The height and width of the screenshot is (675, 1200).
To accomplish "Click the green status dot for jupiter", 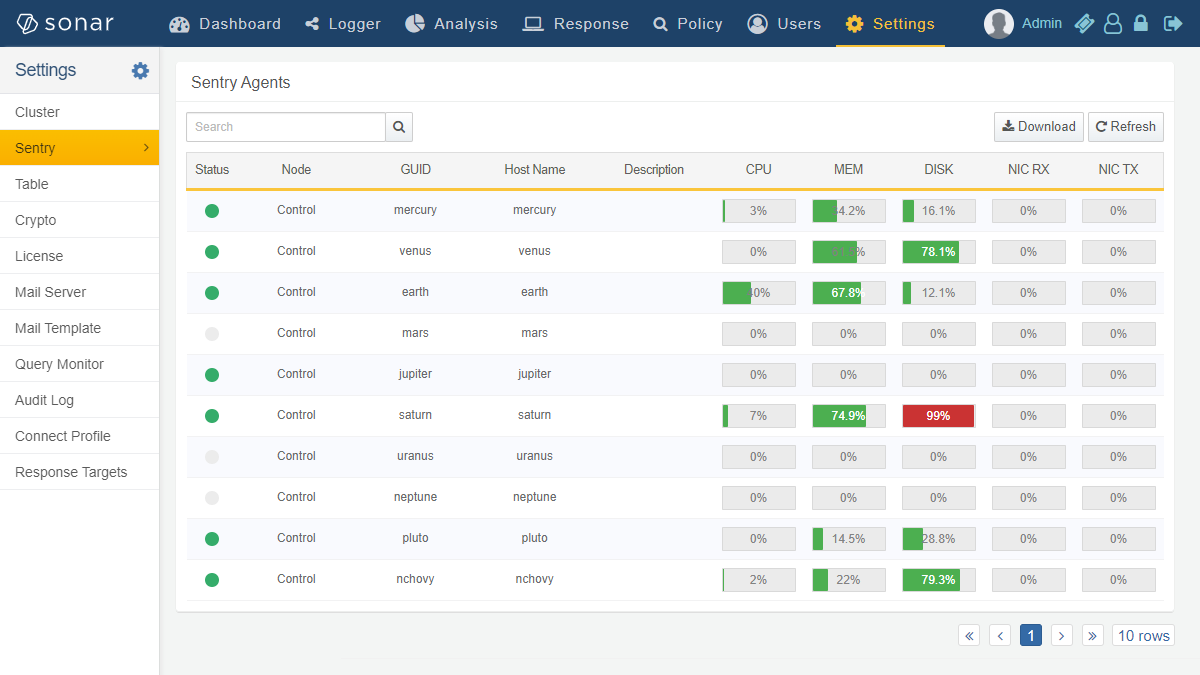I will pyautogui.click(x=212, y=375).
